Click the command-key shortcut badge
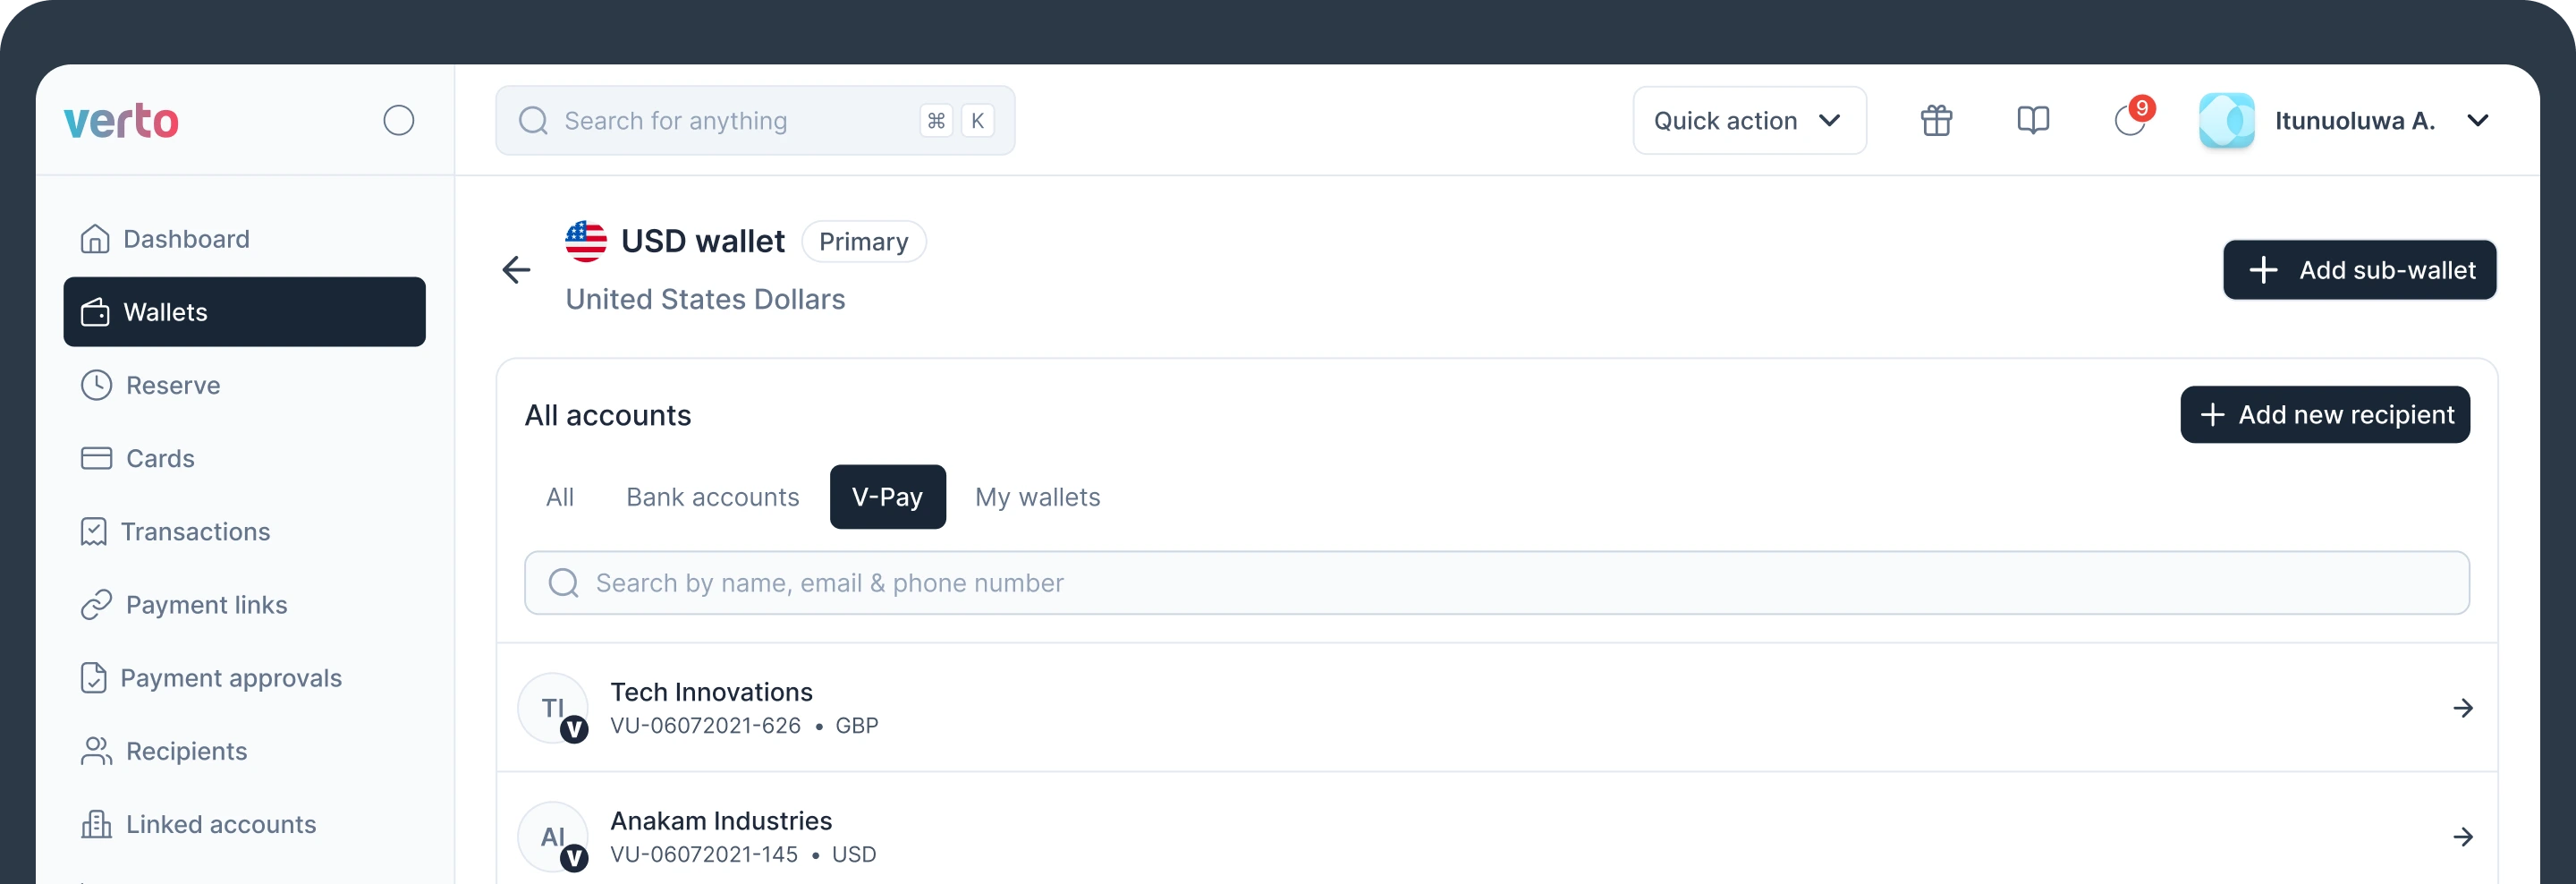This screenshot has width=2576, height=884. pyautogui.click(x=936, y=120)
